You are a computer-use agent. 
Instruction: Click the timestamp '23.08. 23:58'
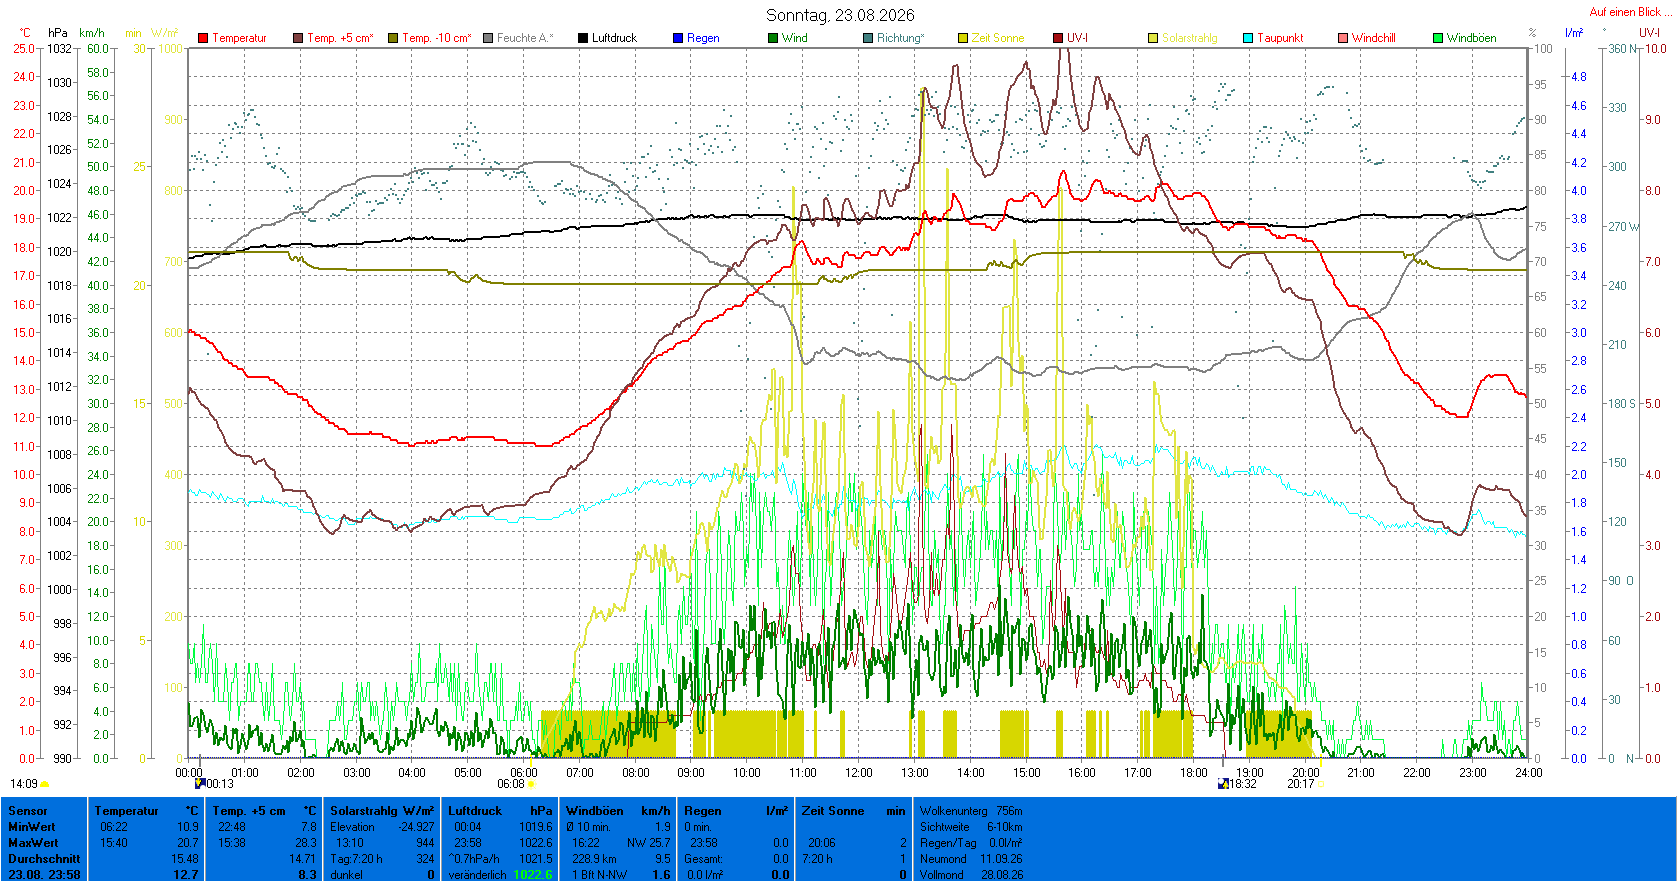[45, 875]
